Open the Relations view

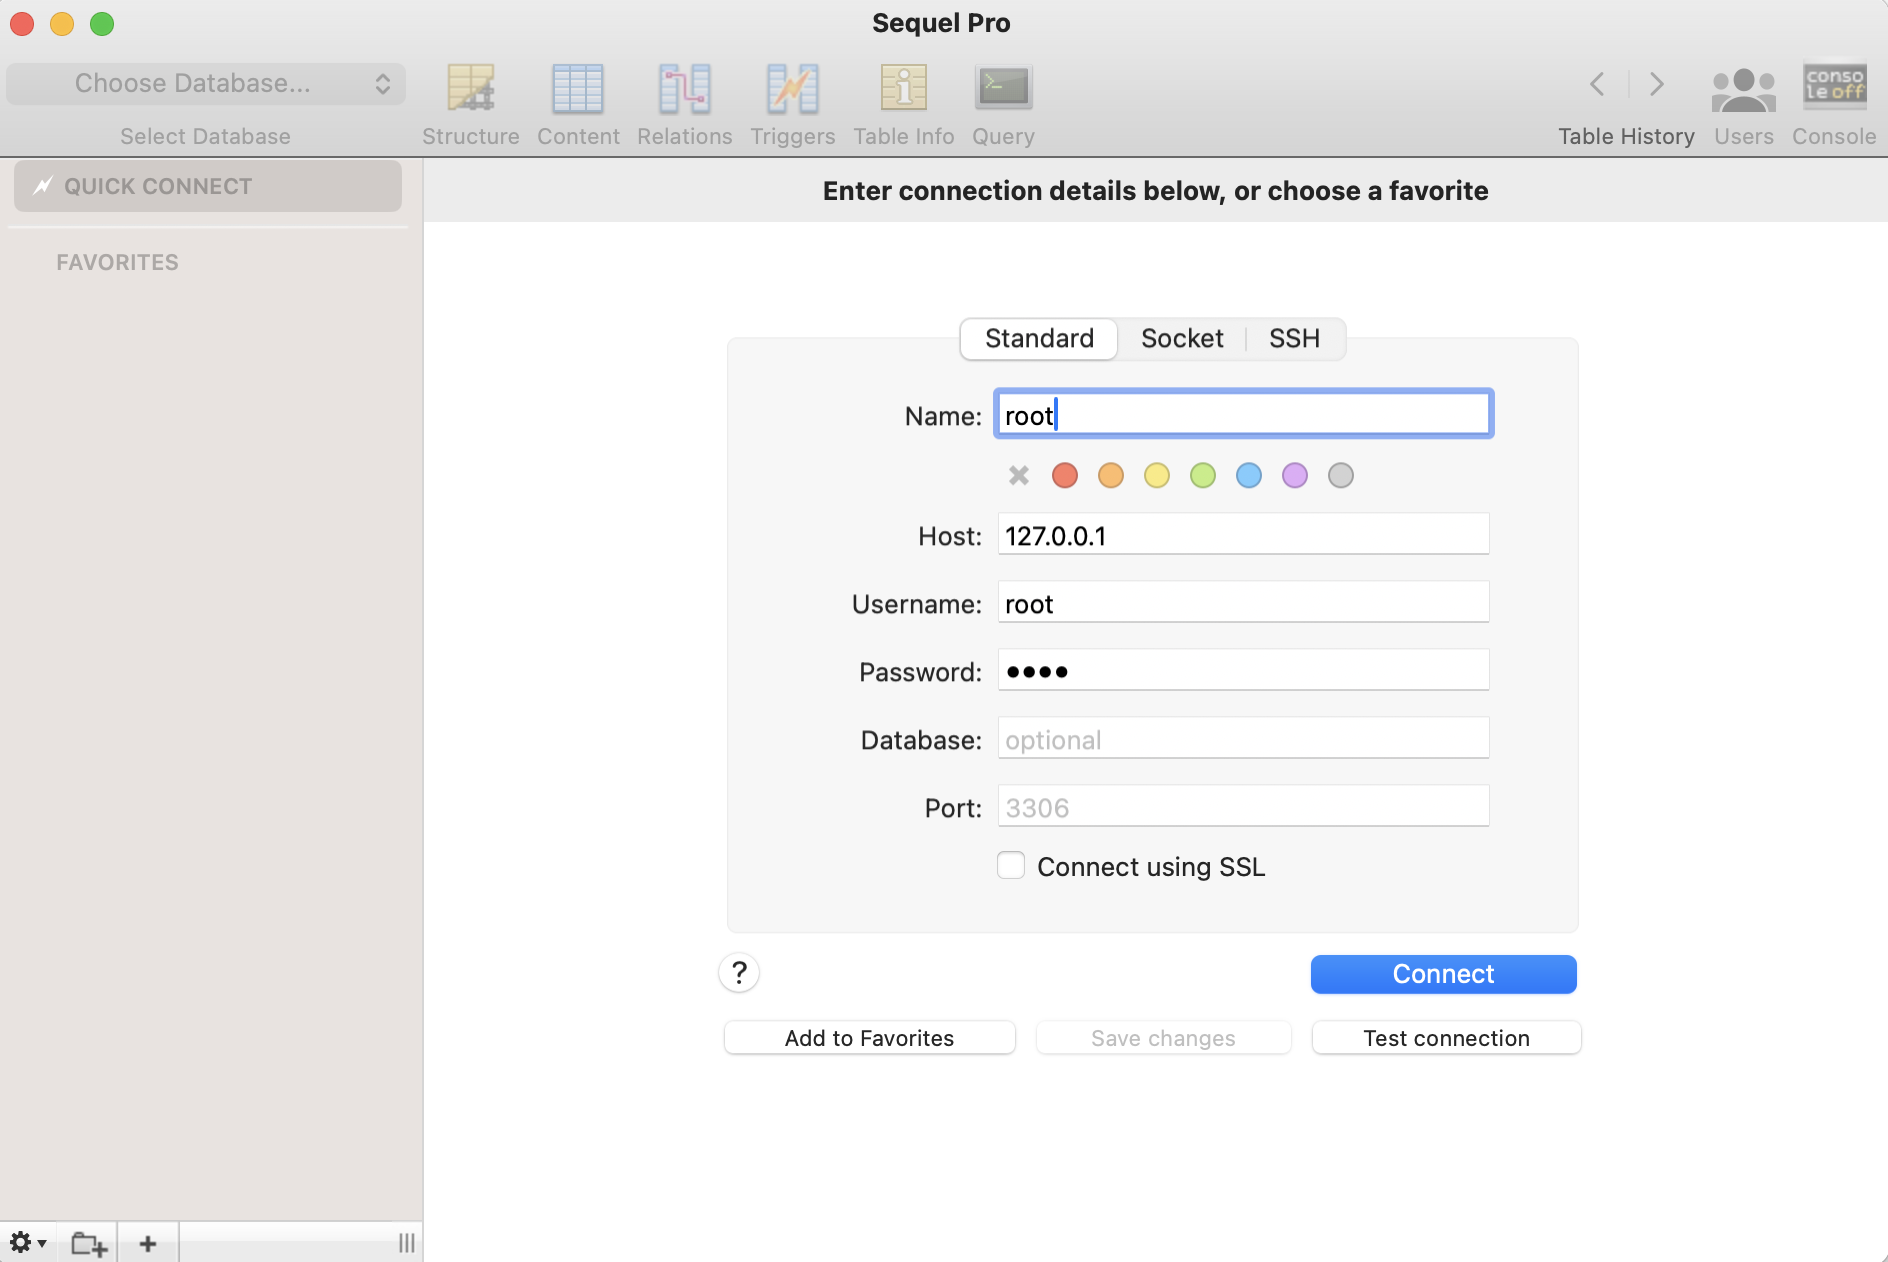click(x=685, y=104)
